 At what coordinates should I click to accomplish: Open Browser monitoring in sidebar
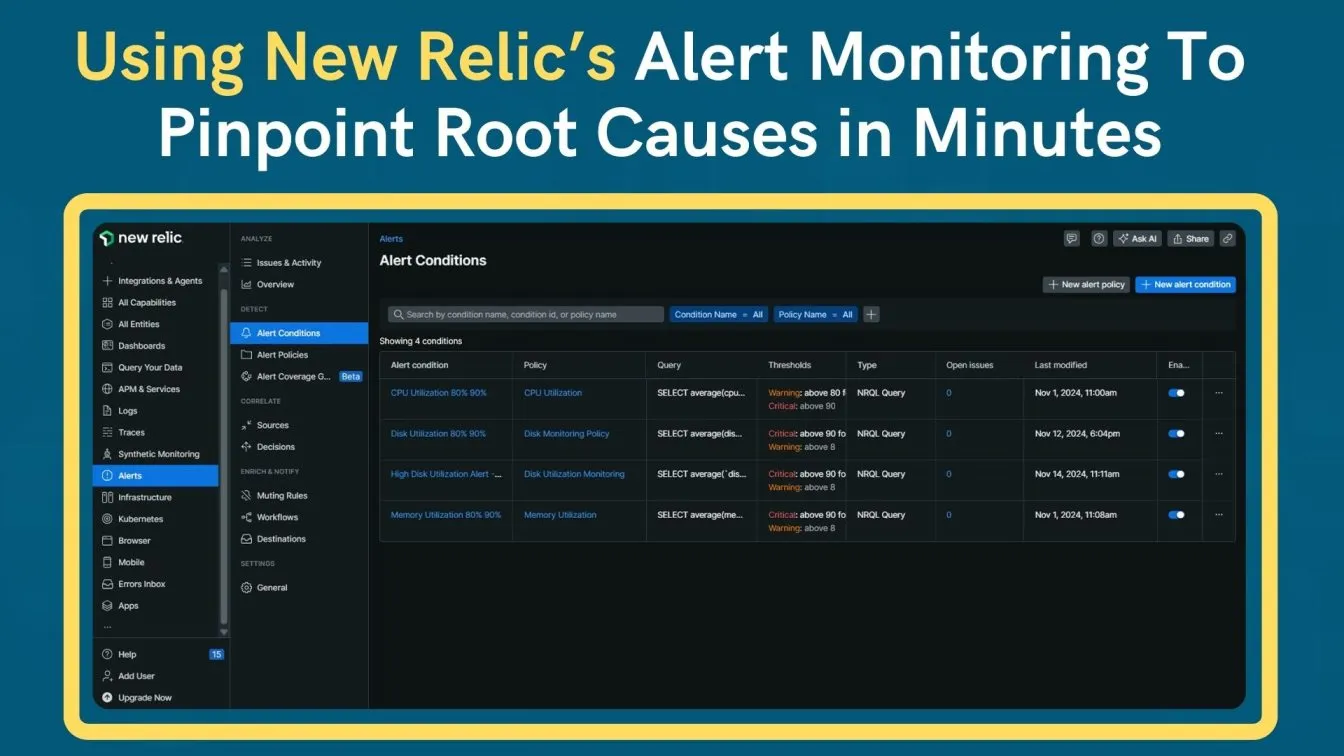click(127, 541)
